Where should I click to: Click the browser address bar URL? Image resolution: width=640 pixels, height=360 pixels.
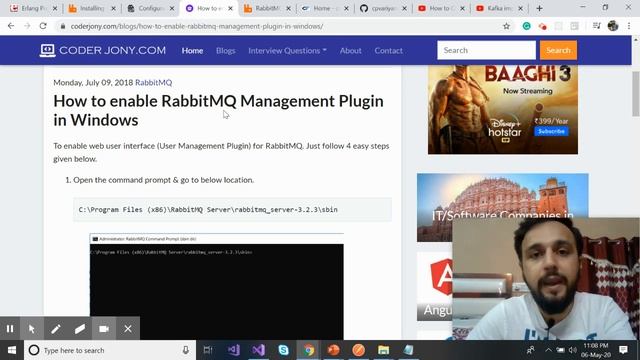(x=197, y=26)
